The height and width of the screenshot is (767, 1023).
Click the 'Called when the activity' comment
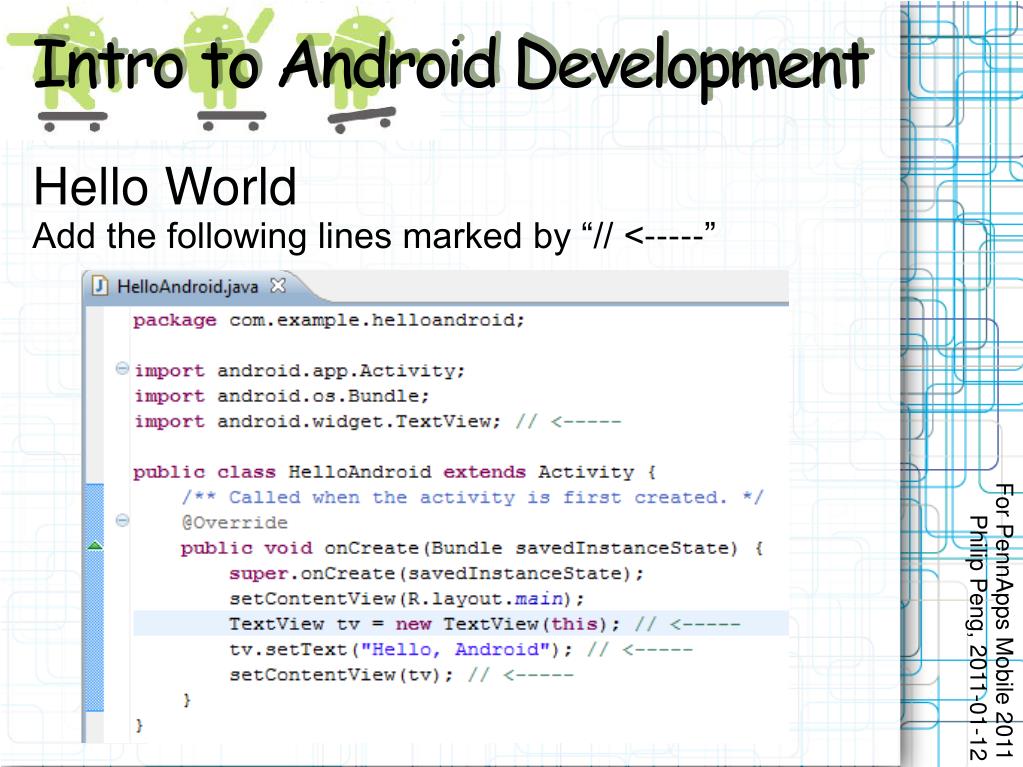(472, 497)
